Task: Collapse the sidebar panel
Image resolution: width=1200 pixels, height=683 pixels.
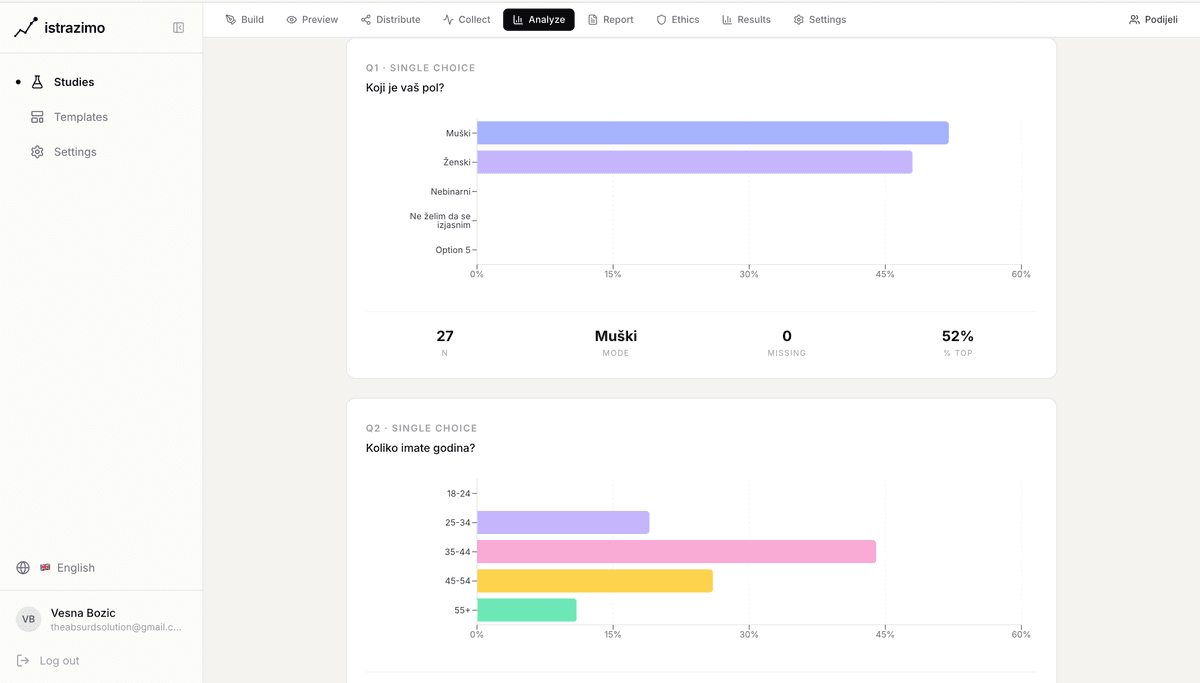Action: [x=178, y=28]
